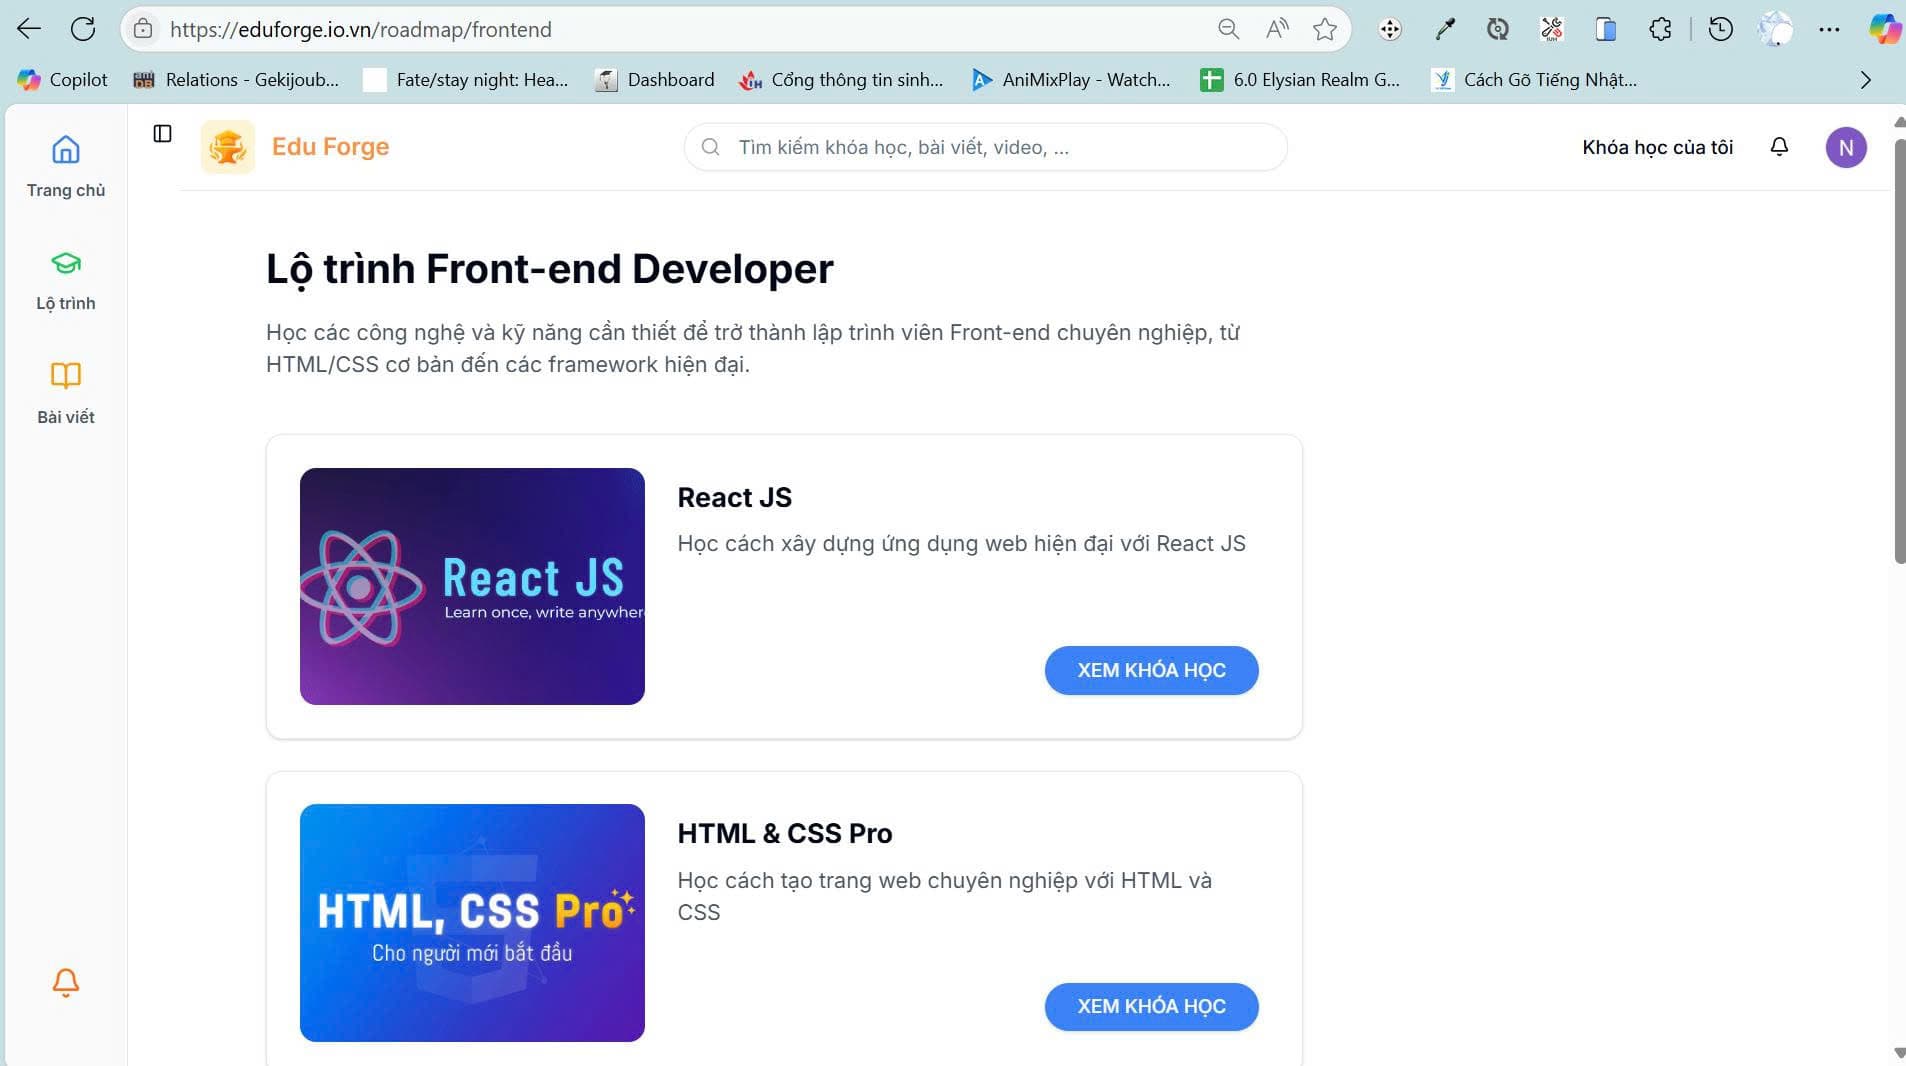Open 6.0 Elysian Realm bookmark
This screenshot has height=1066, width=1906.
1300,80
